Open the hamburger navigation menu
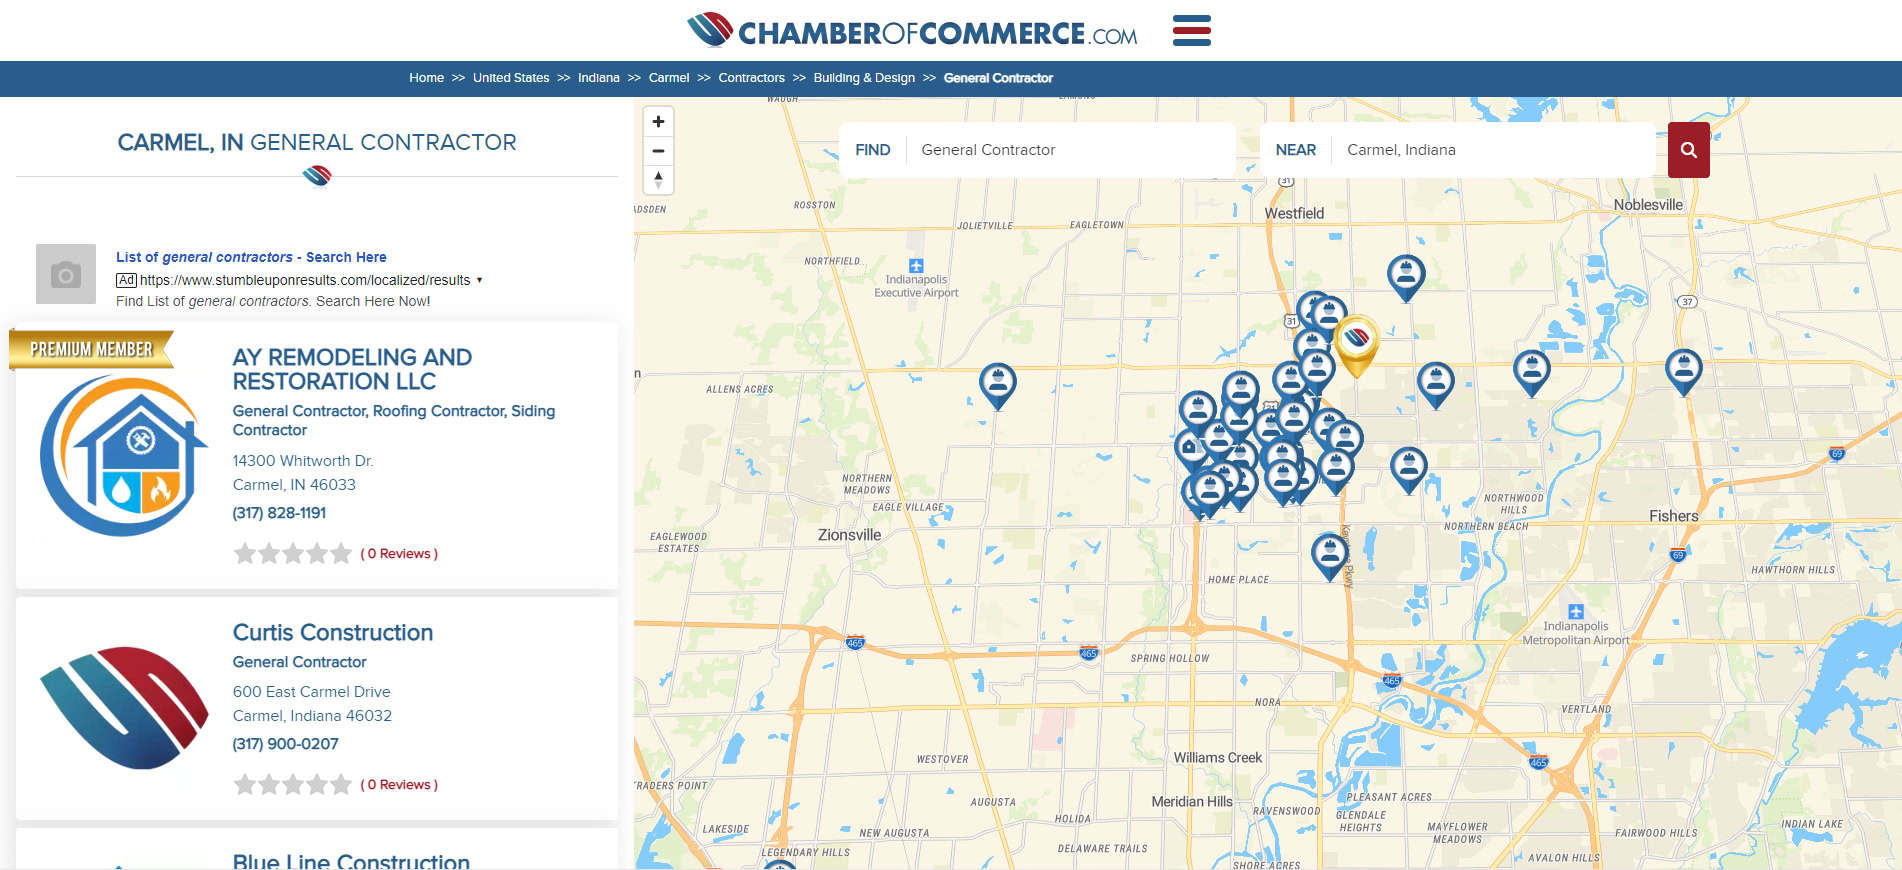1902x870 pixels. (1191, 31)
